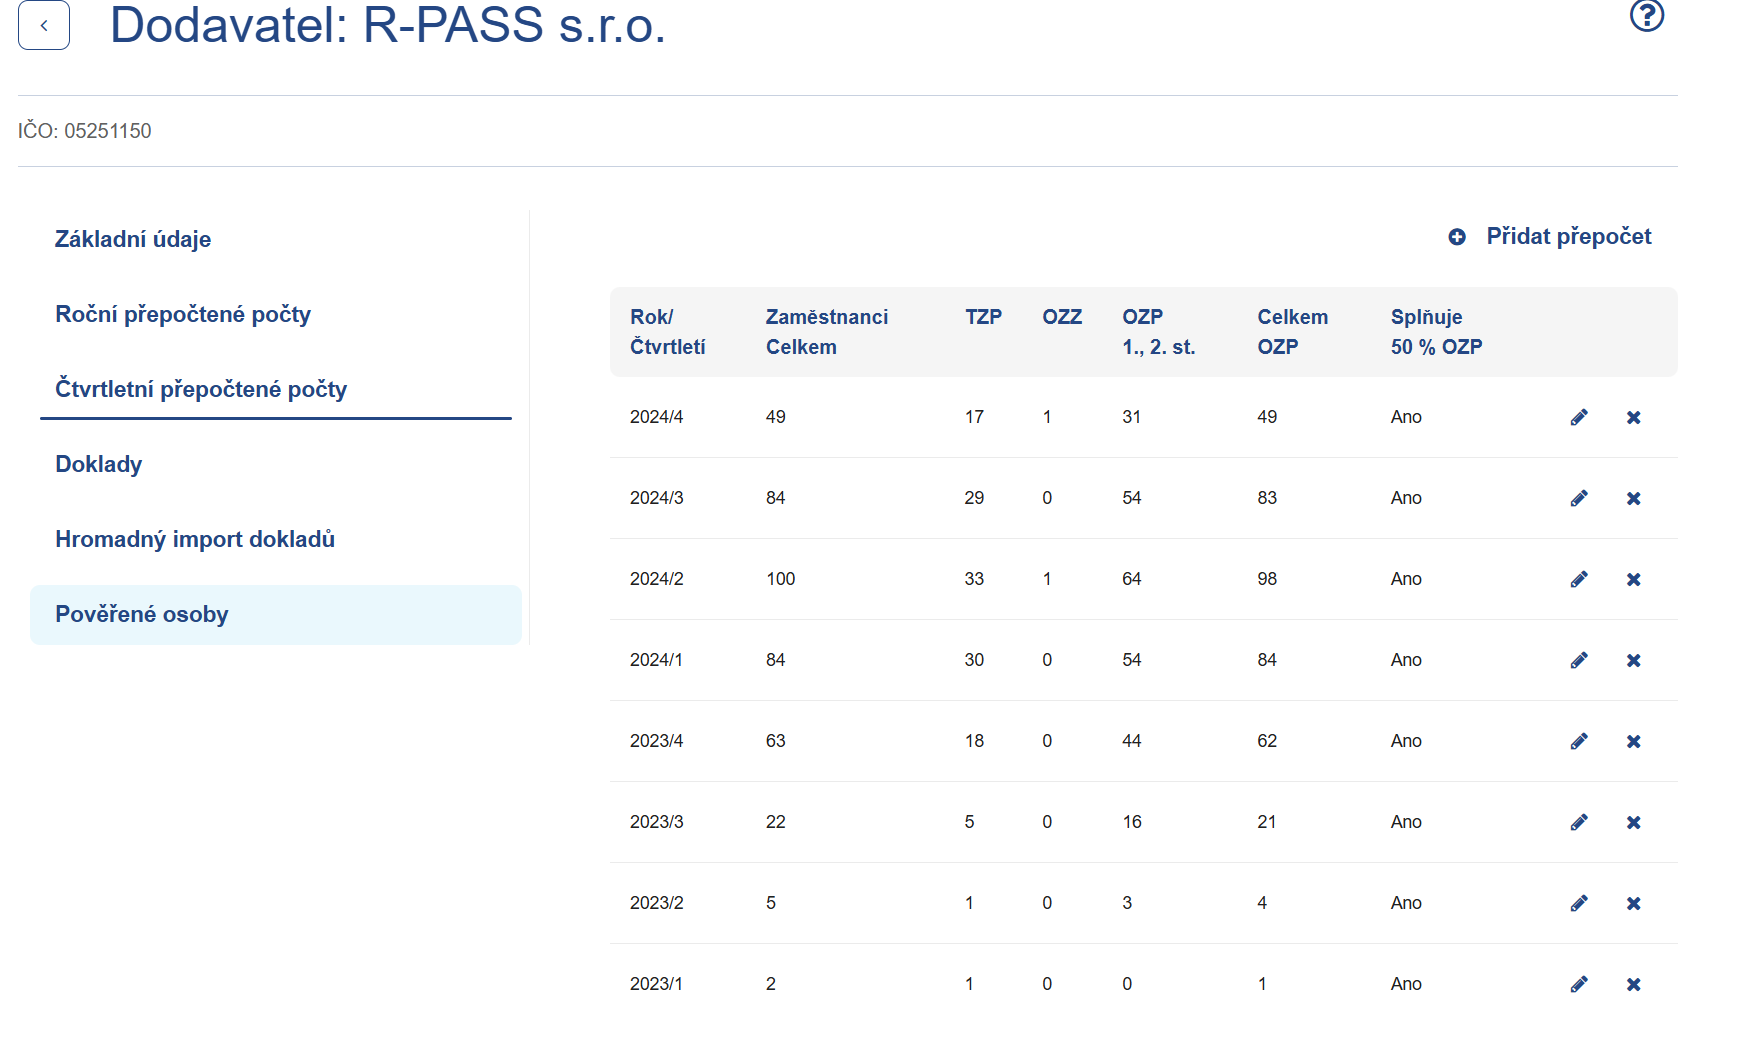Image resolution: width=1745 pixels, height=1045 pixels.
Task: Click employee total 63 in 2023/4 row
Action: coord(775,741)
